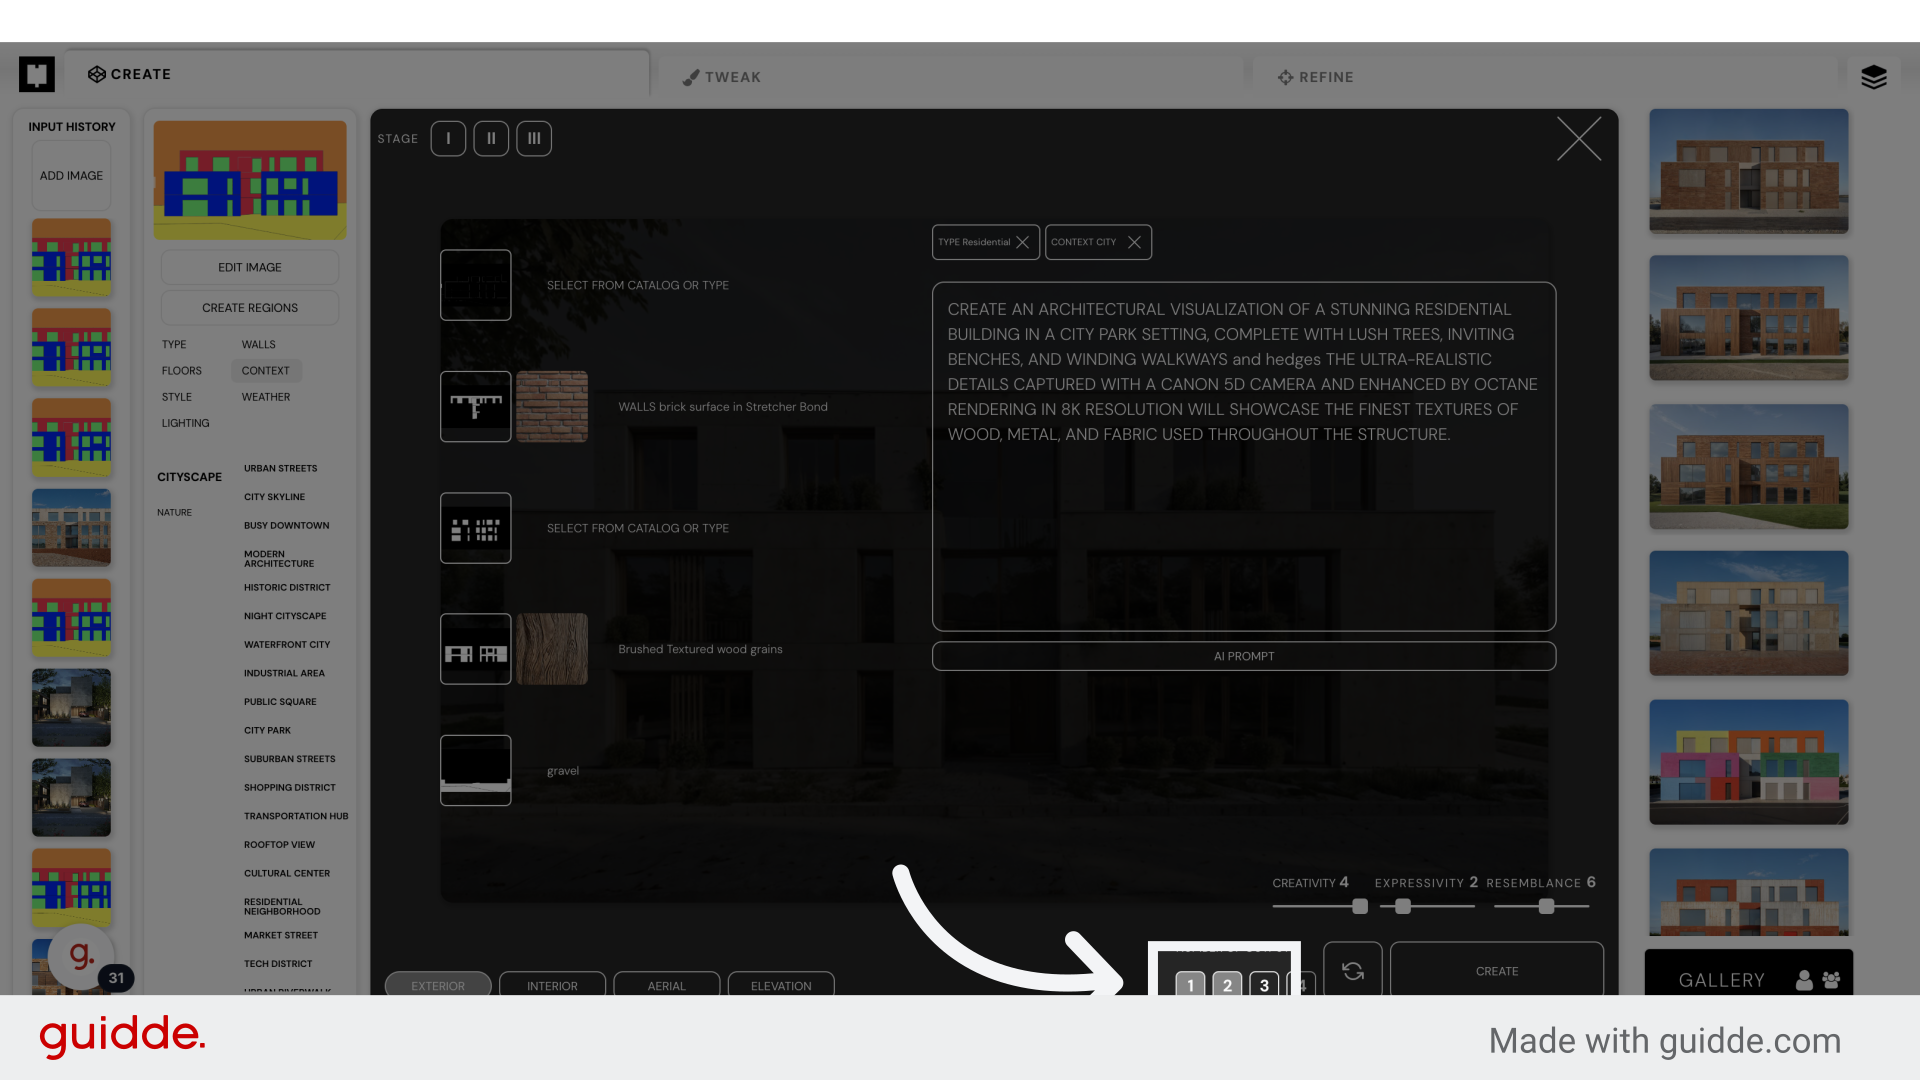Image resolution: width=1920 pixels, height=1080 pixels.
Task: Switch to the TWEAK tab
Action: pyautogui.click(x=722, y=77)
